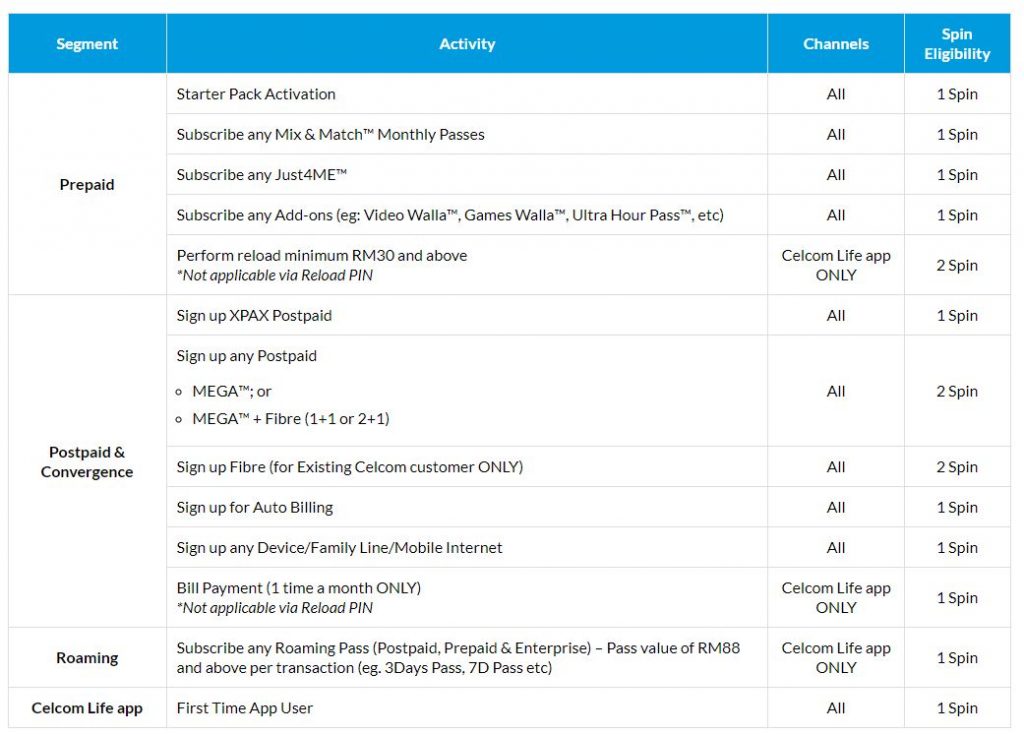Select the Prepaid segment cell
Viewport: 1024px width, 735px height.
(87, 185)
